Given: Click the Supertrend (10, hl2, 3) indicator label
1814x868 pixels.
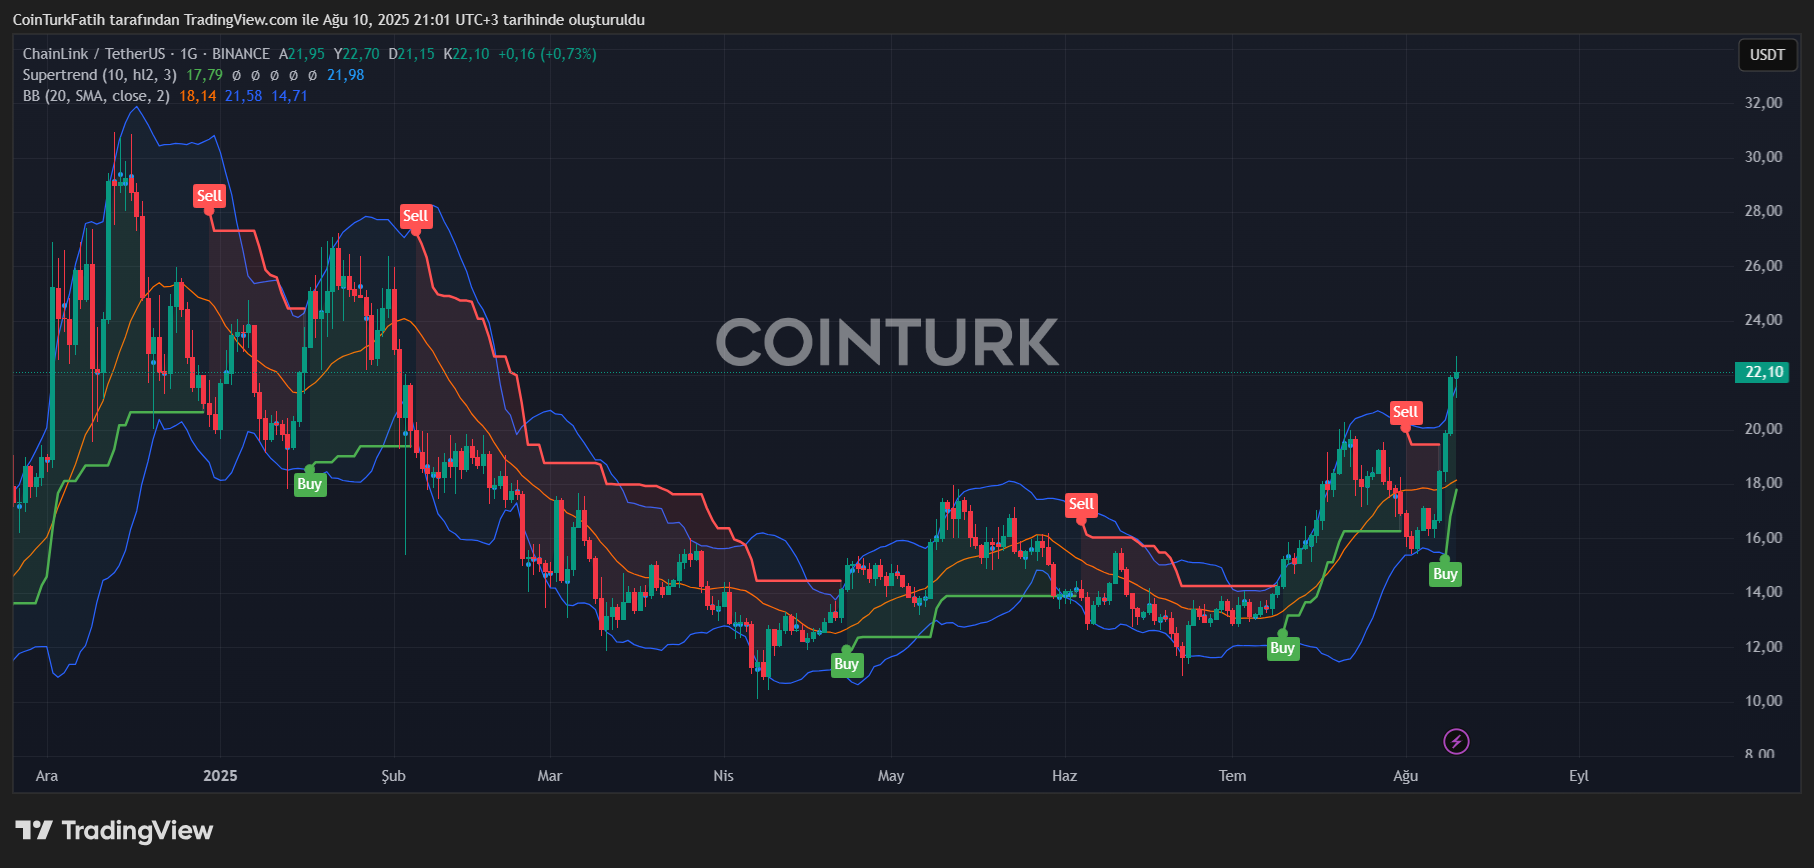Looking at the screenshot, I should click(100, 75).
